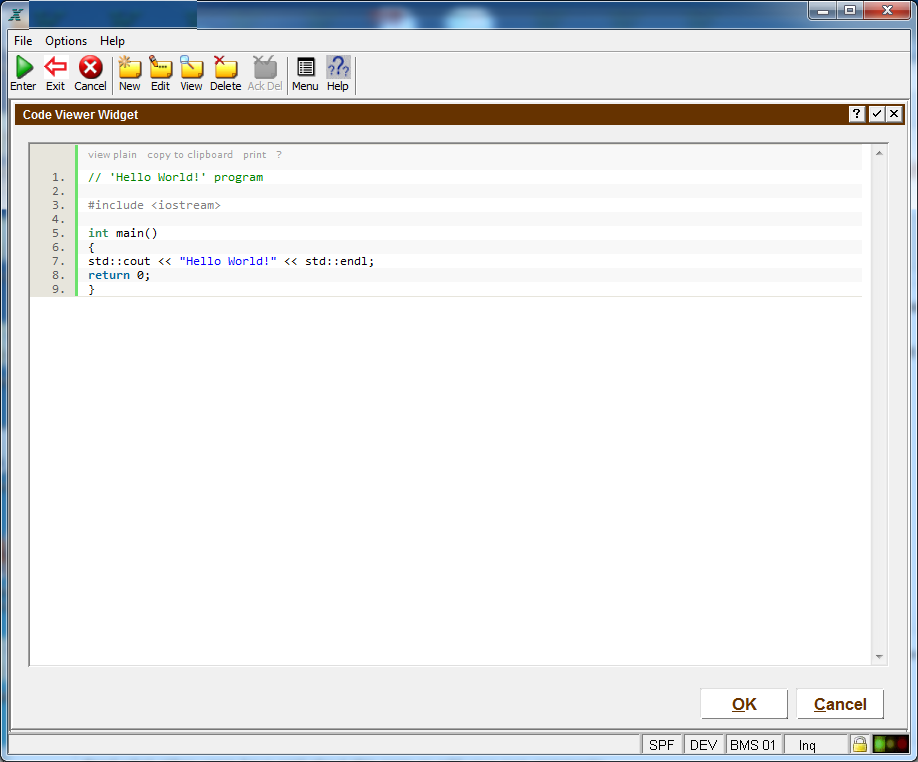Screen dimensions: 918x762
Task: Confirm with the OK button
Action: [744, 703]
